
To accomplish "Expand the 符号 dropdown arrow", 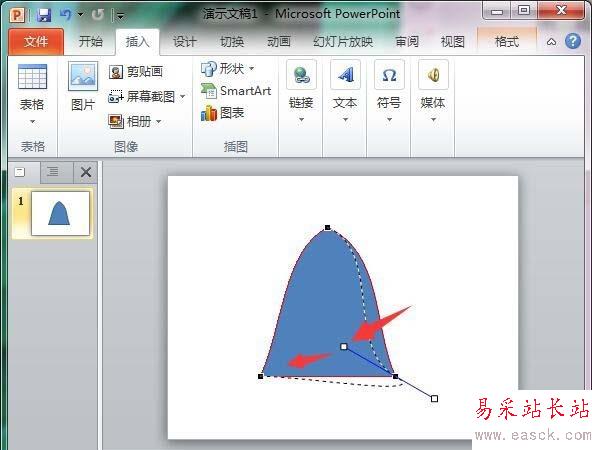I will point(389,120).
